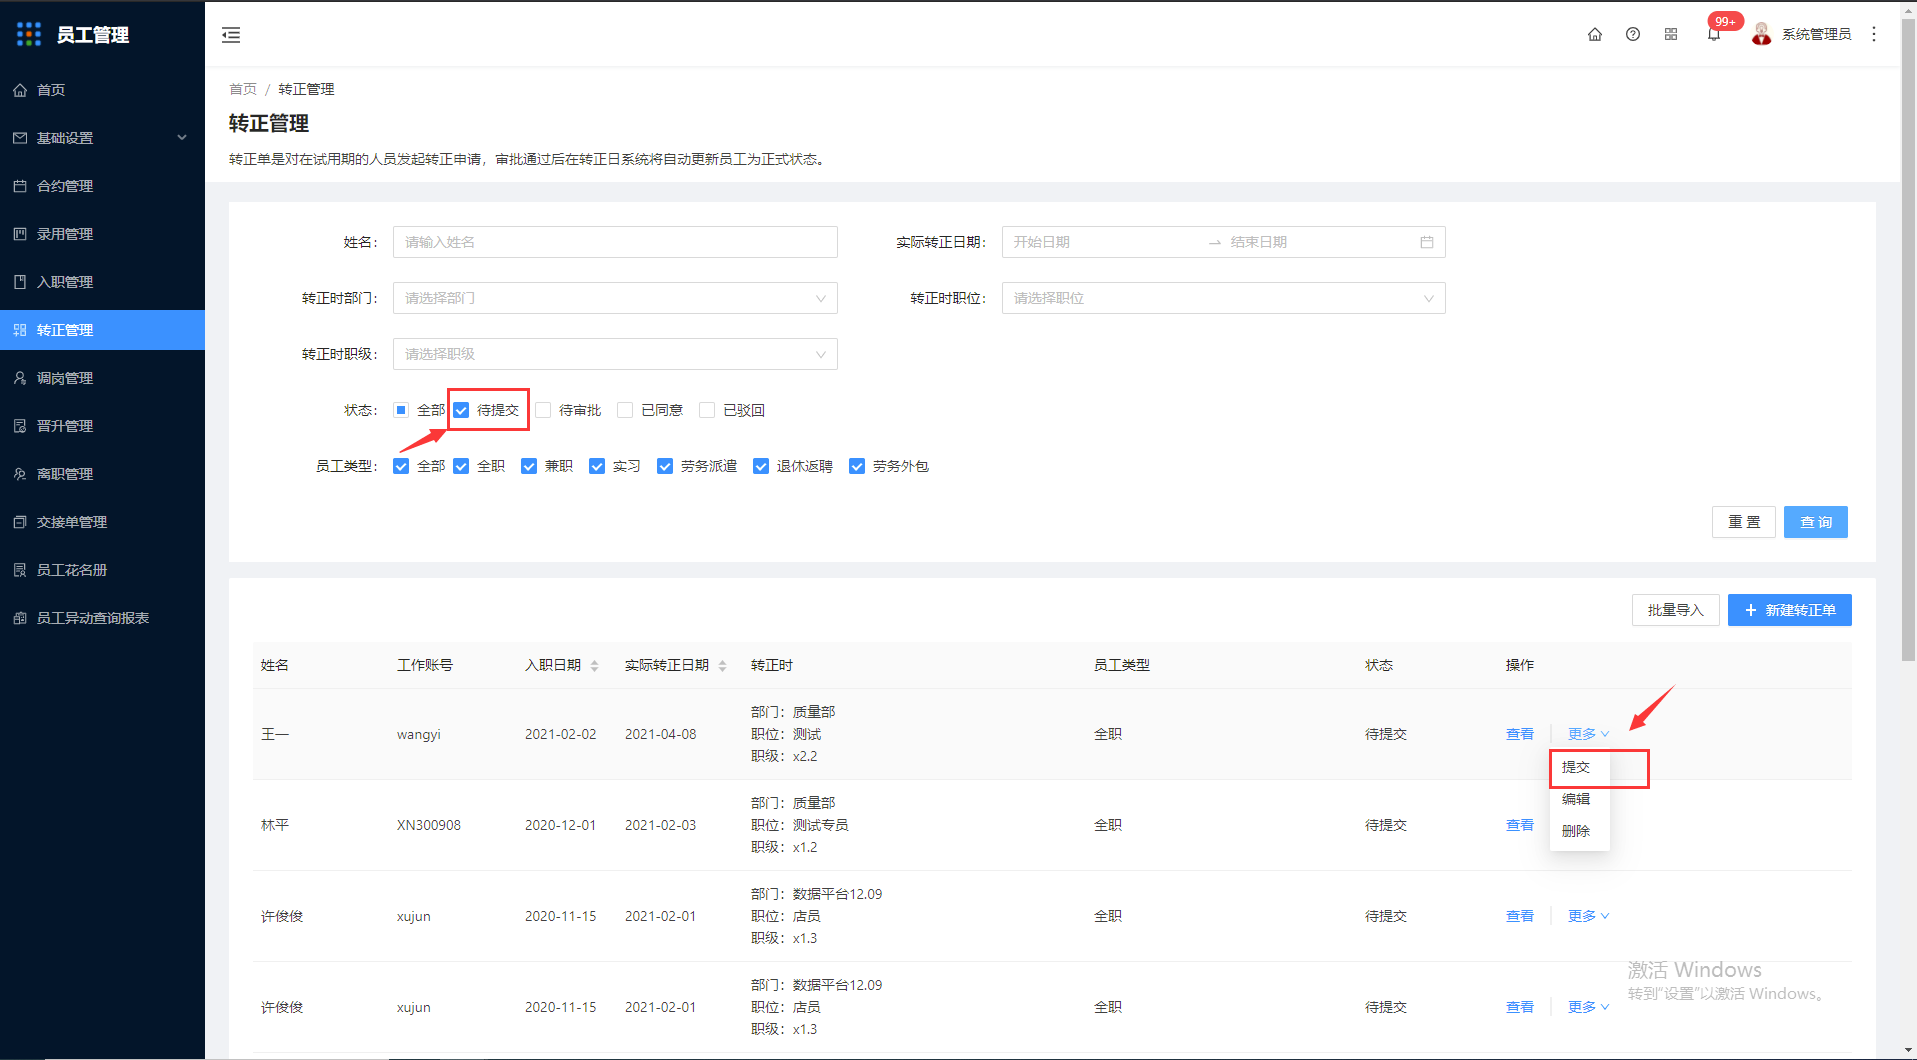Open 录用管理 in the sidebar
This screenshot has height=1060, width=1917.
(x=102, y=234)
